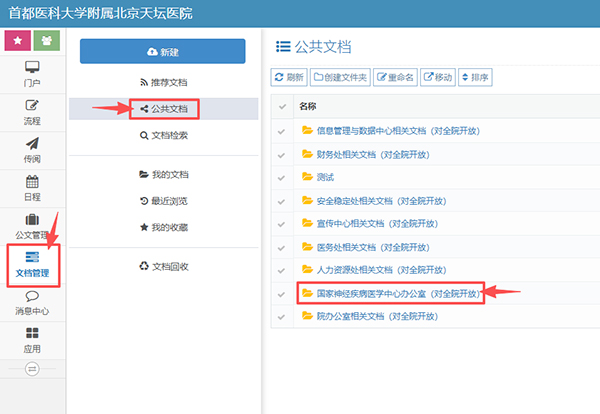Open 文档回收 recycle bin
The height and width of the screenshot is (414, 600).
click(x=163, y=266)
